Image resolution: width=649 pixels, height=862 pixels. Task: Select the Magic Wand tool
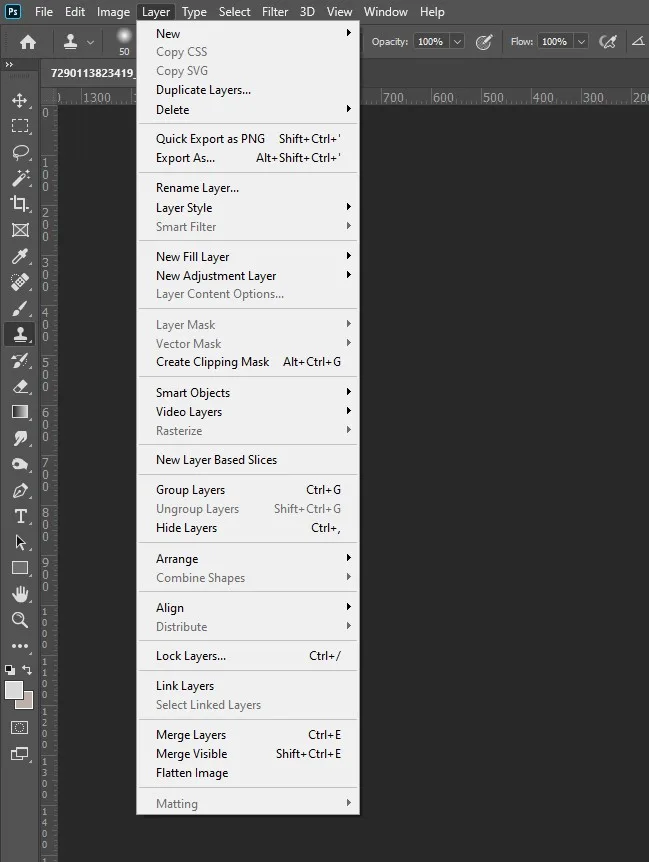click(20, 178)
